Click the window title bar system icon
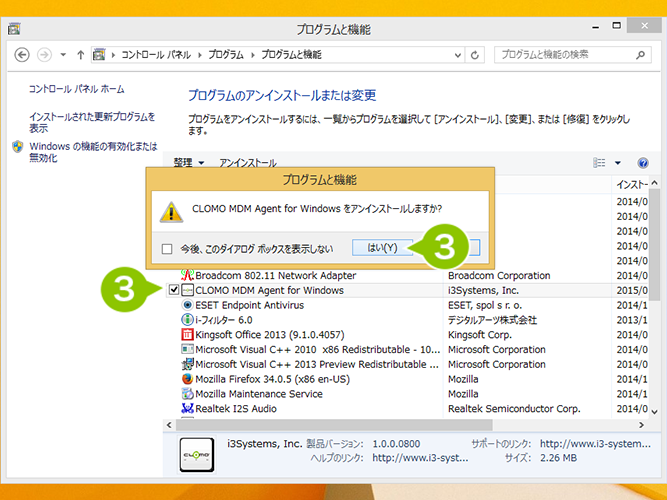This screenshot has height=500, width=667. (x=14, y=29)
